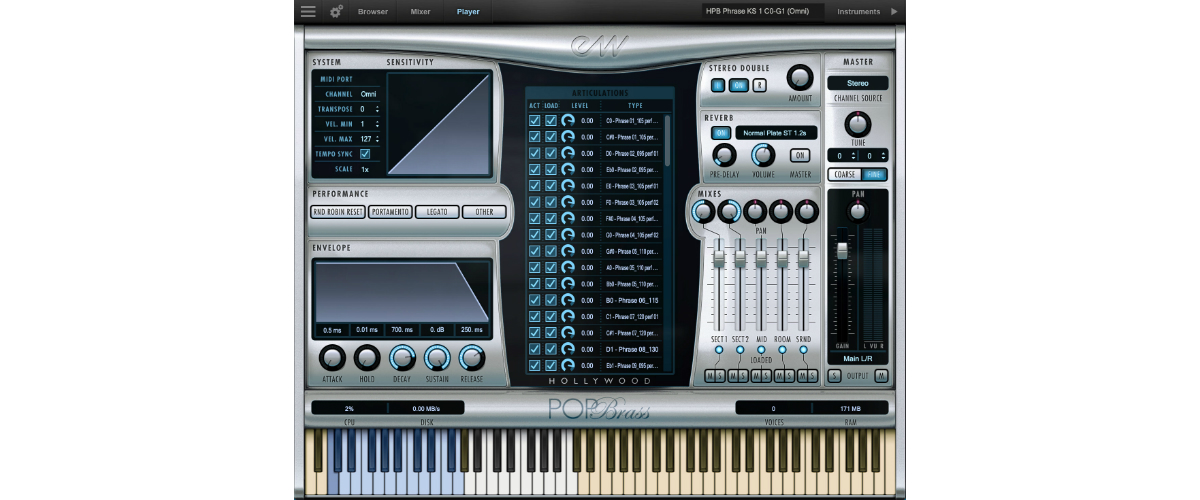Click the Main L/R output field

point(857,358)
